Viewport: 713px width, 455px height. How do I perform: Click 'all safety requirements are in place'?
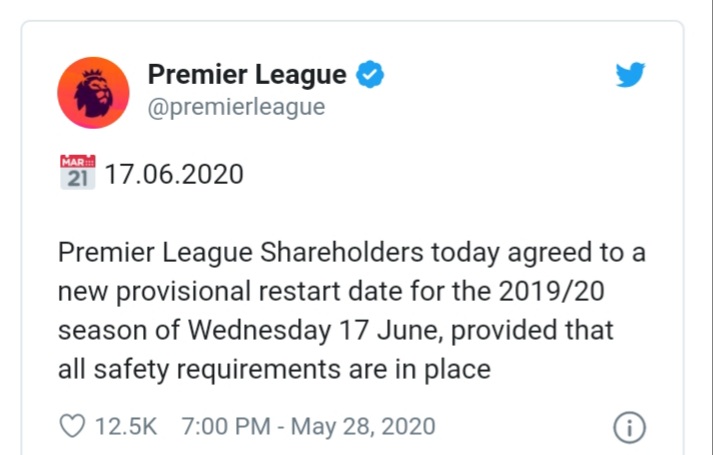pos(274,369)
